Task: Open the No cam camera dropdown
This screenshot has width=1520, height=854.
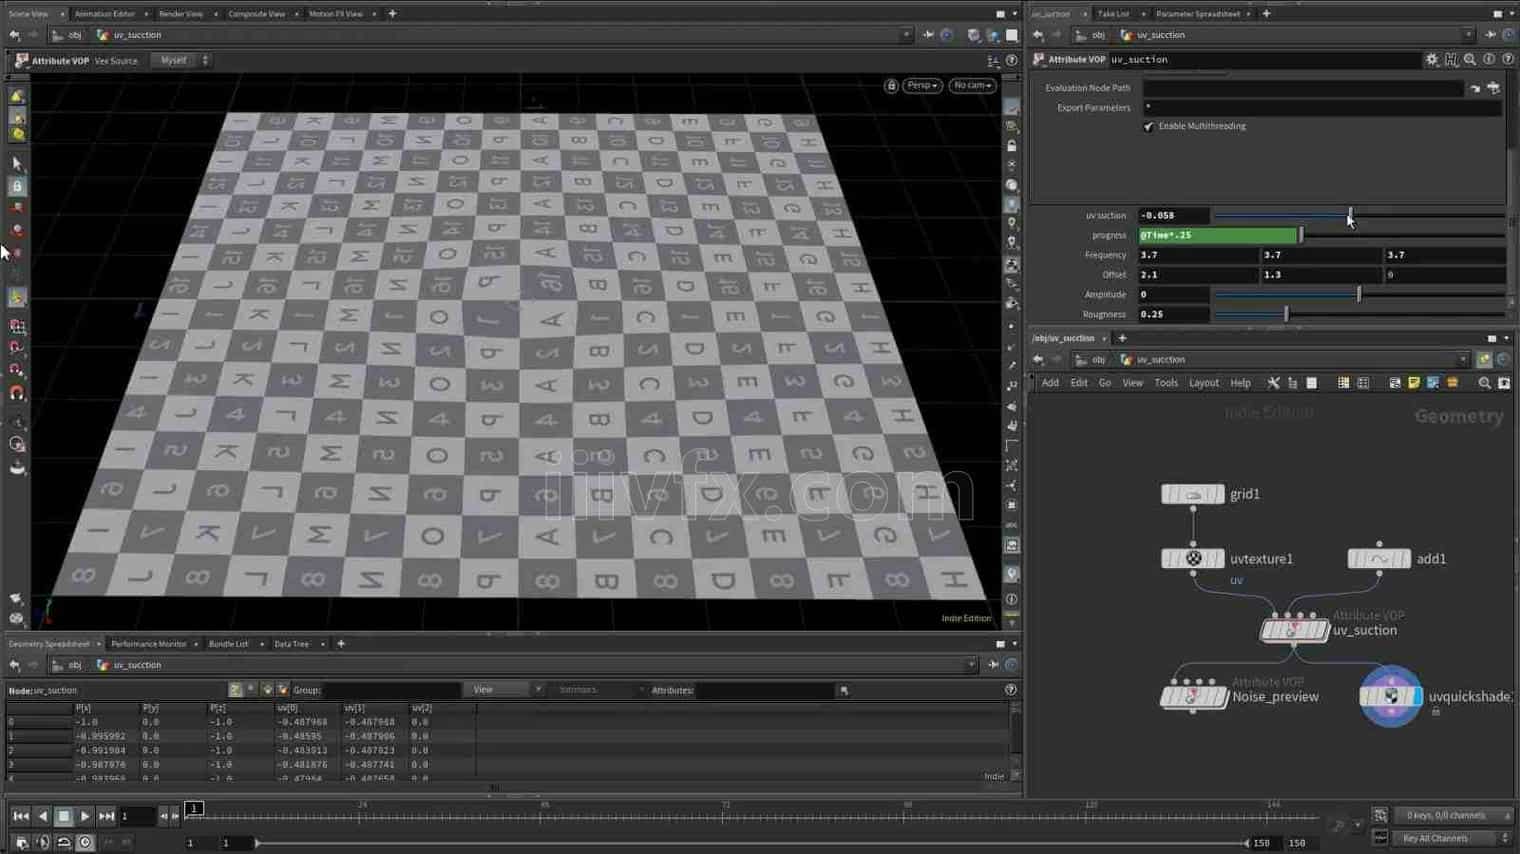Action: coord(971,86)
